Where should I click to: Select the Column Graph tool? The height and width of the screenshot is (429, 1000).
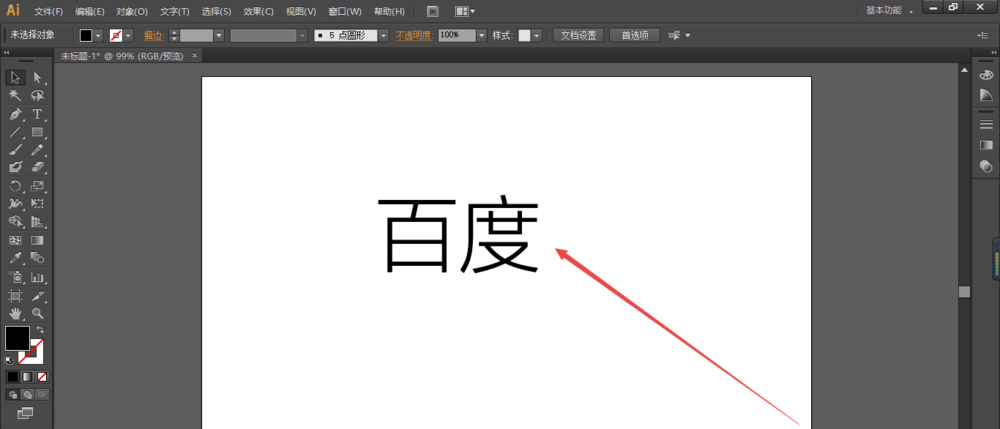(37, 277)
